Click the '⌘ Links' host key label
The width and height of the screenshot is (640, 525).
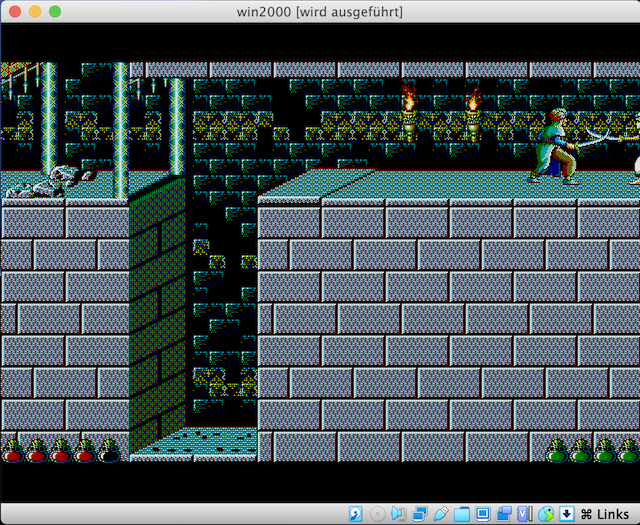(x=604, y=514)
